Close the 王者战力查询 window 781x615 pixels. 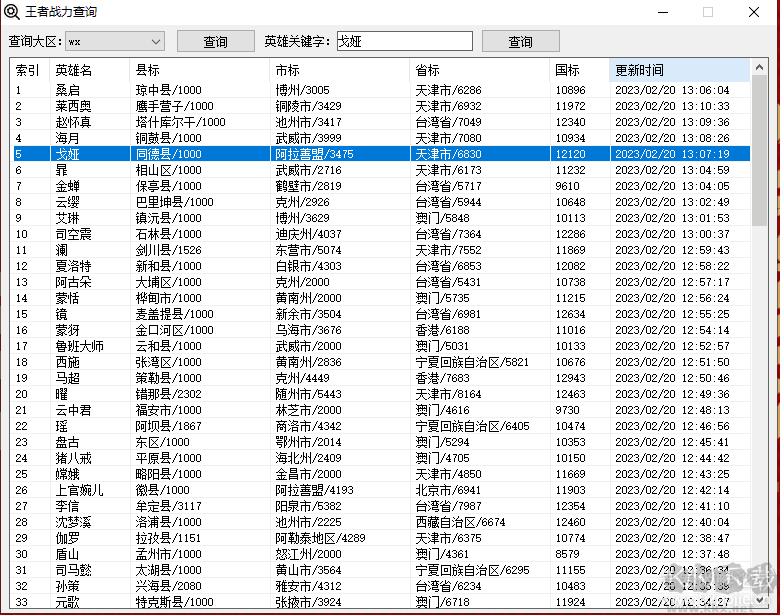(x=756, y=12)
